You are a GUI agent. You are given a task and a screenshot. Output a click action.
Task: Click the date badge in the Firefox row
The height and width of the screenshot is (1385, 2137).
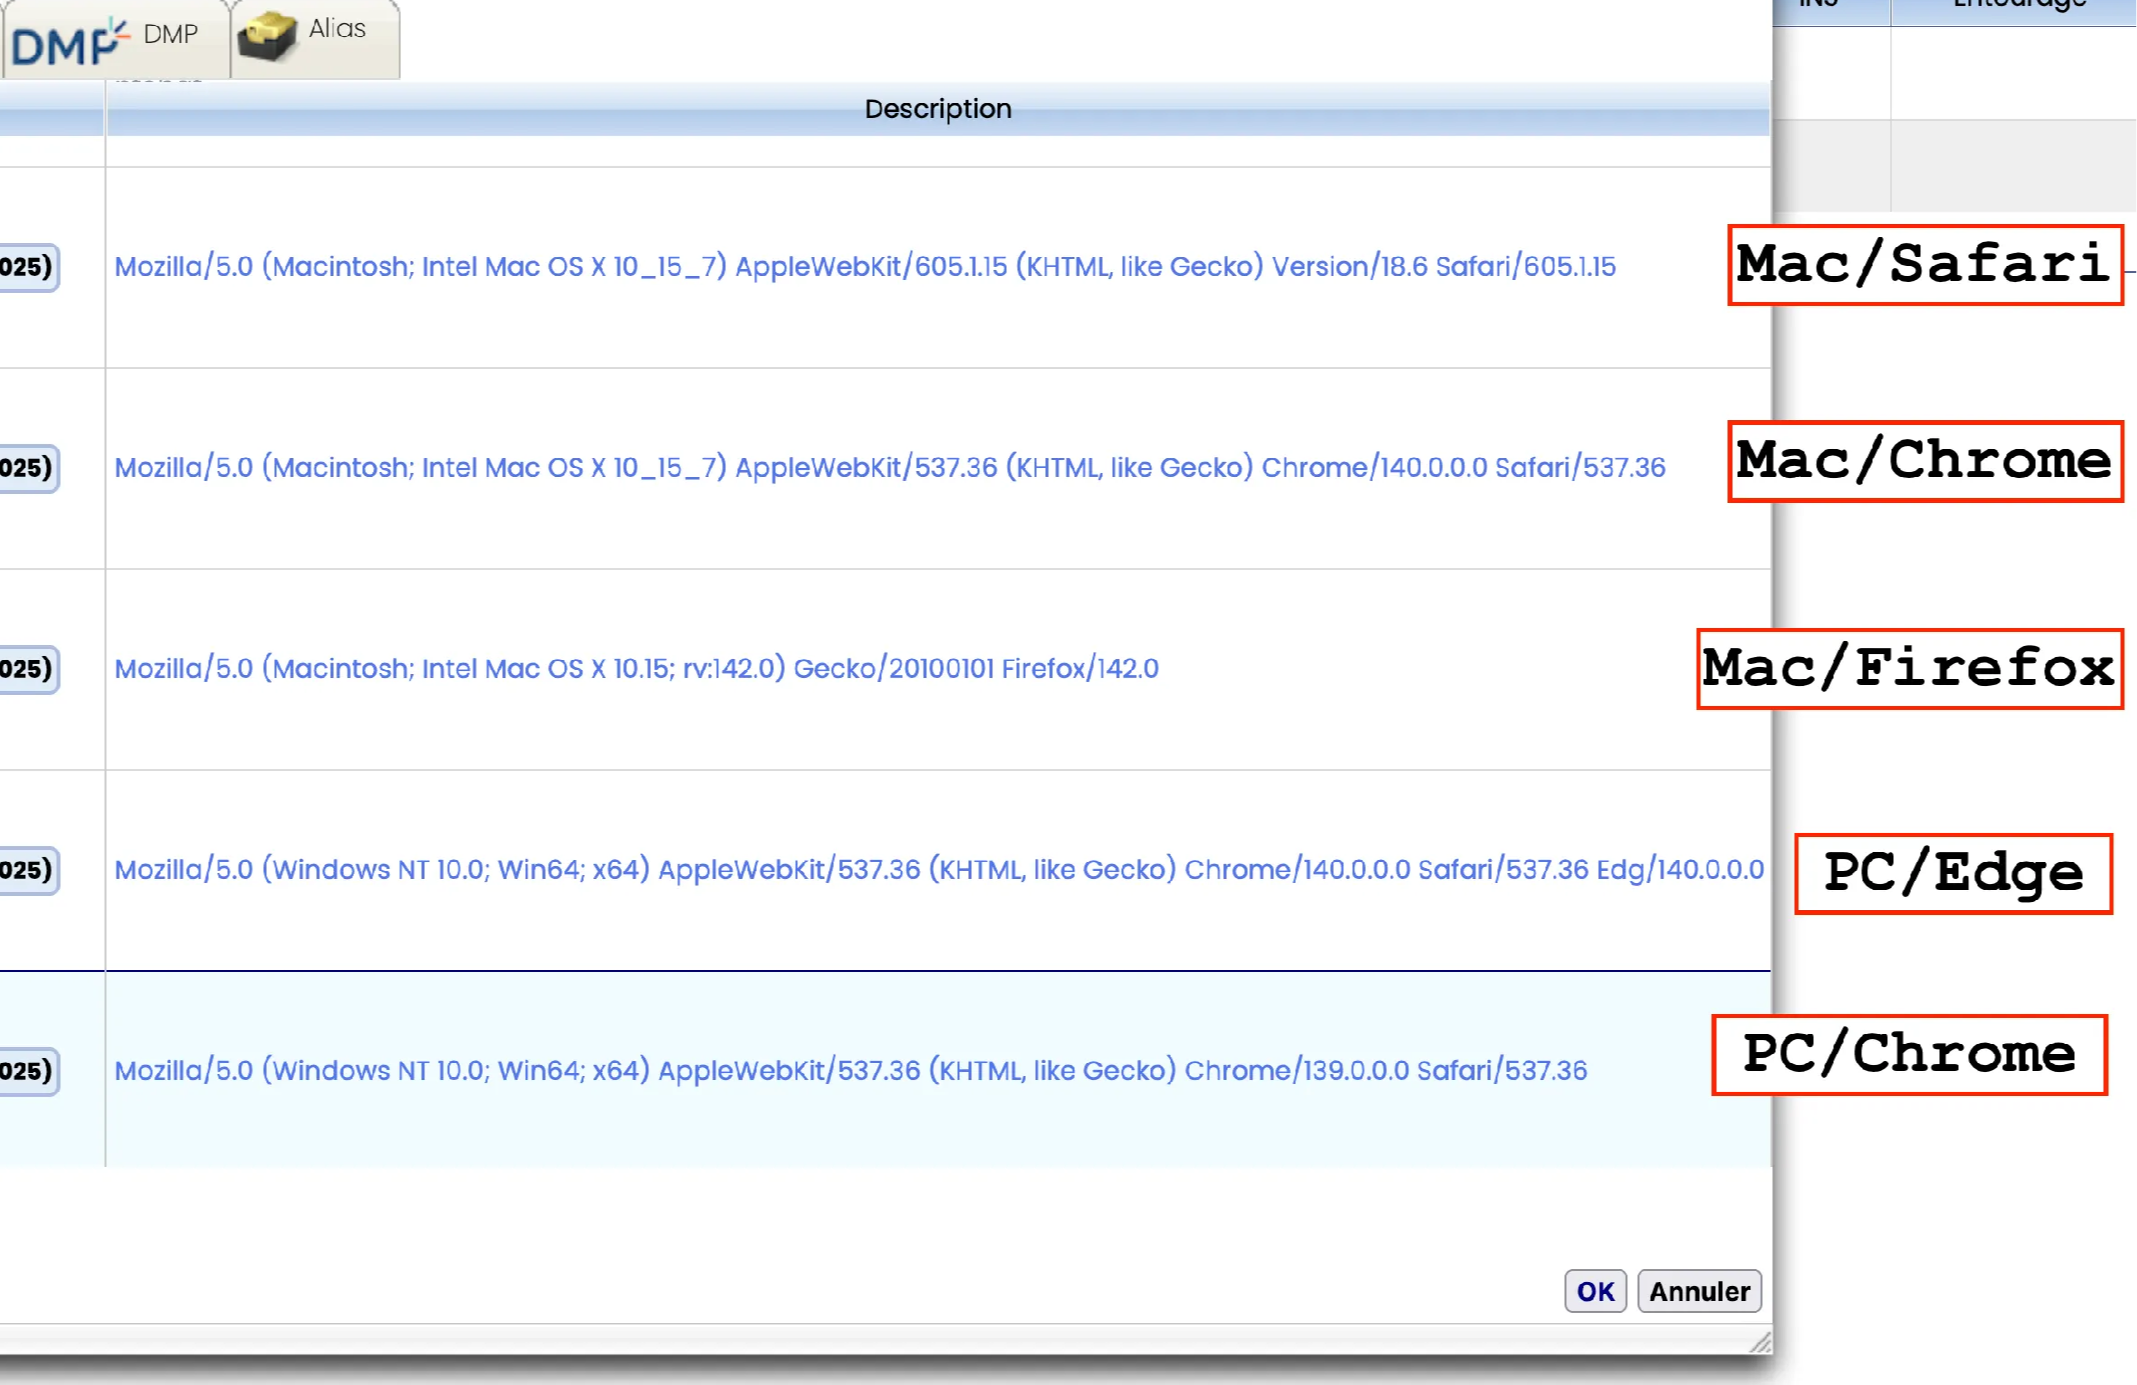pyautogui.click(x=28, y=669)
